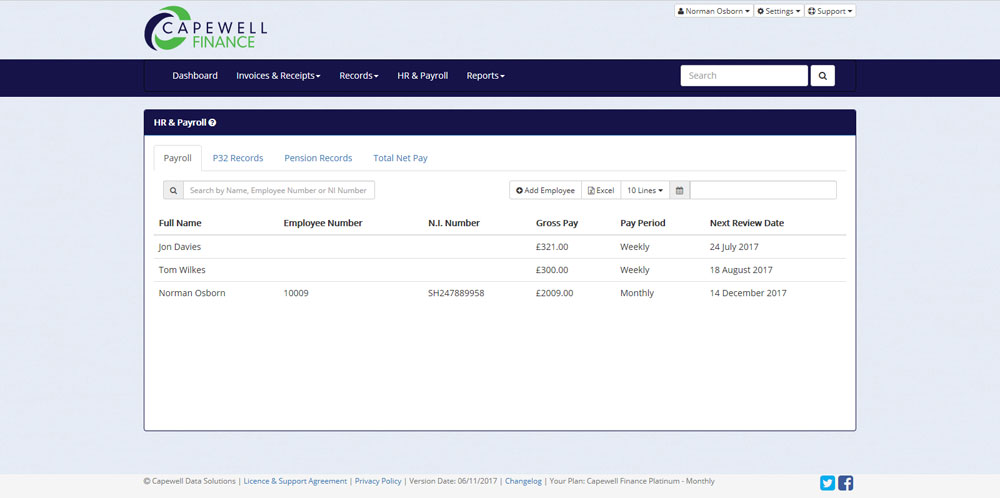Image resolution: width=1000 pixels, height=498 pixels.
Task: Click the Pay Period column header
Action: 642,223
